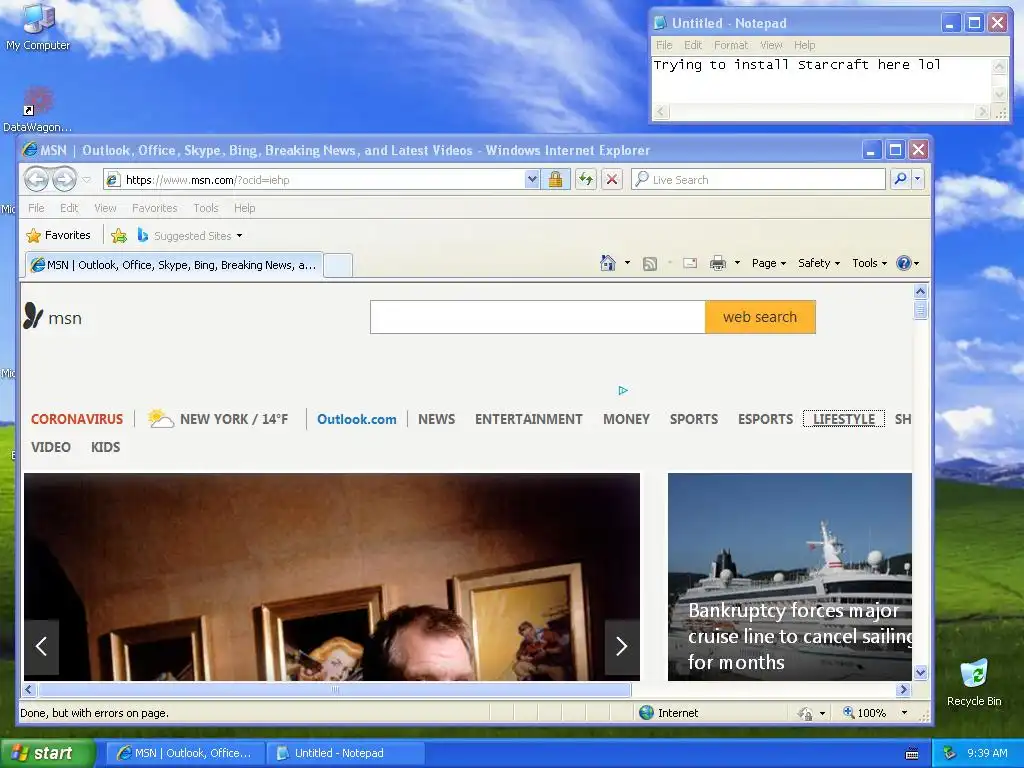The image size is (1024, 768).
Task: Click the address bar URL field
Action: [320, 180]
